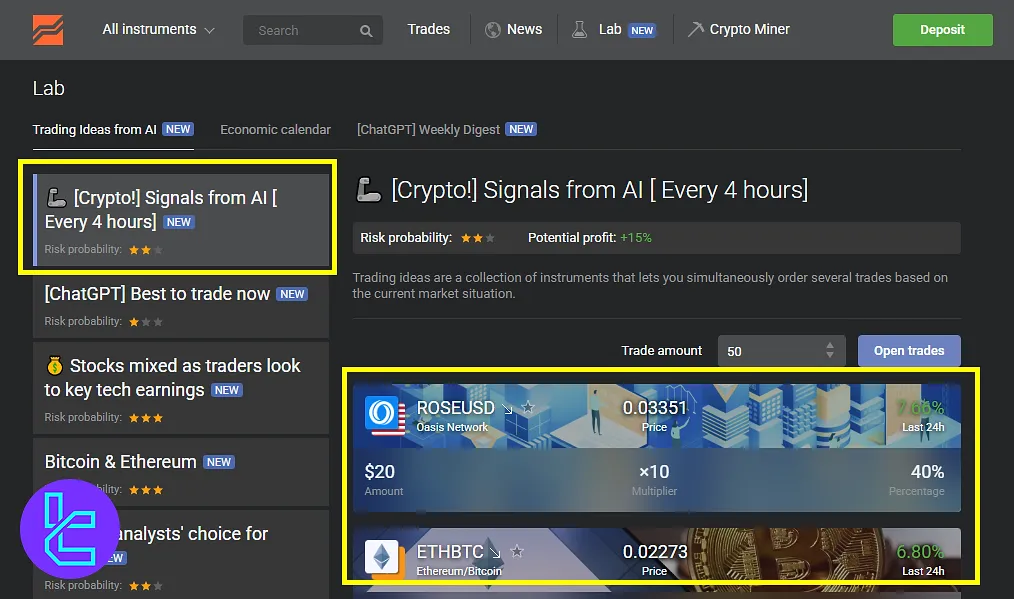Image resolution: width=1014 pixels, height=599 pixels.
Task: Click the down arrow next to ROSEUSD
Action: [x=508, y=409]
